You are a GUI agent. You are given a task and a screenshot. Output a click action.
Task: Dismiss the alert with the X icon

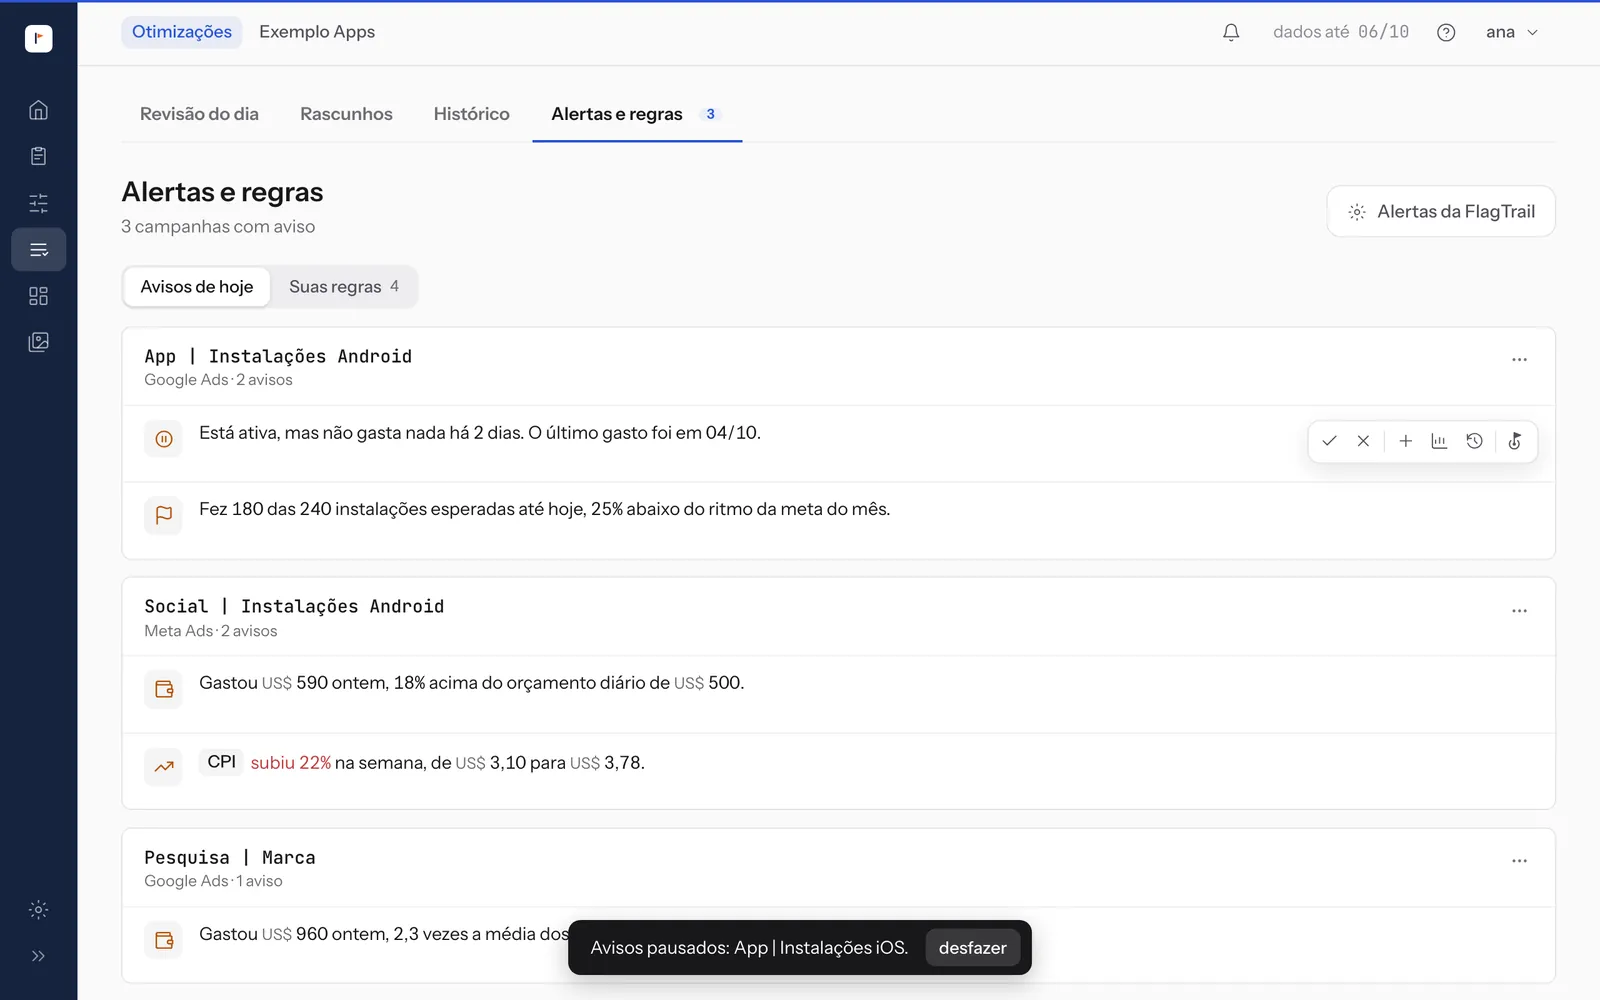pos(1363,441)
